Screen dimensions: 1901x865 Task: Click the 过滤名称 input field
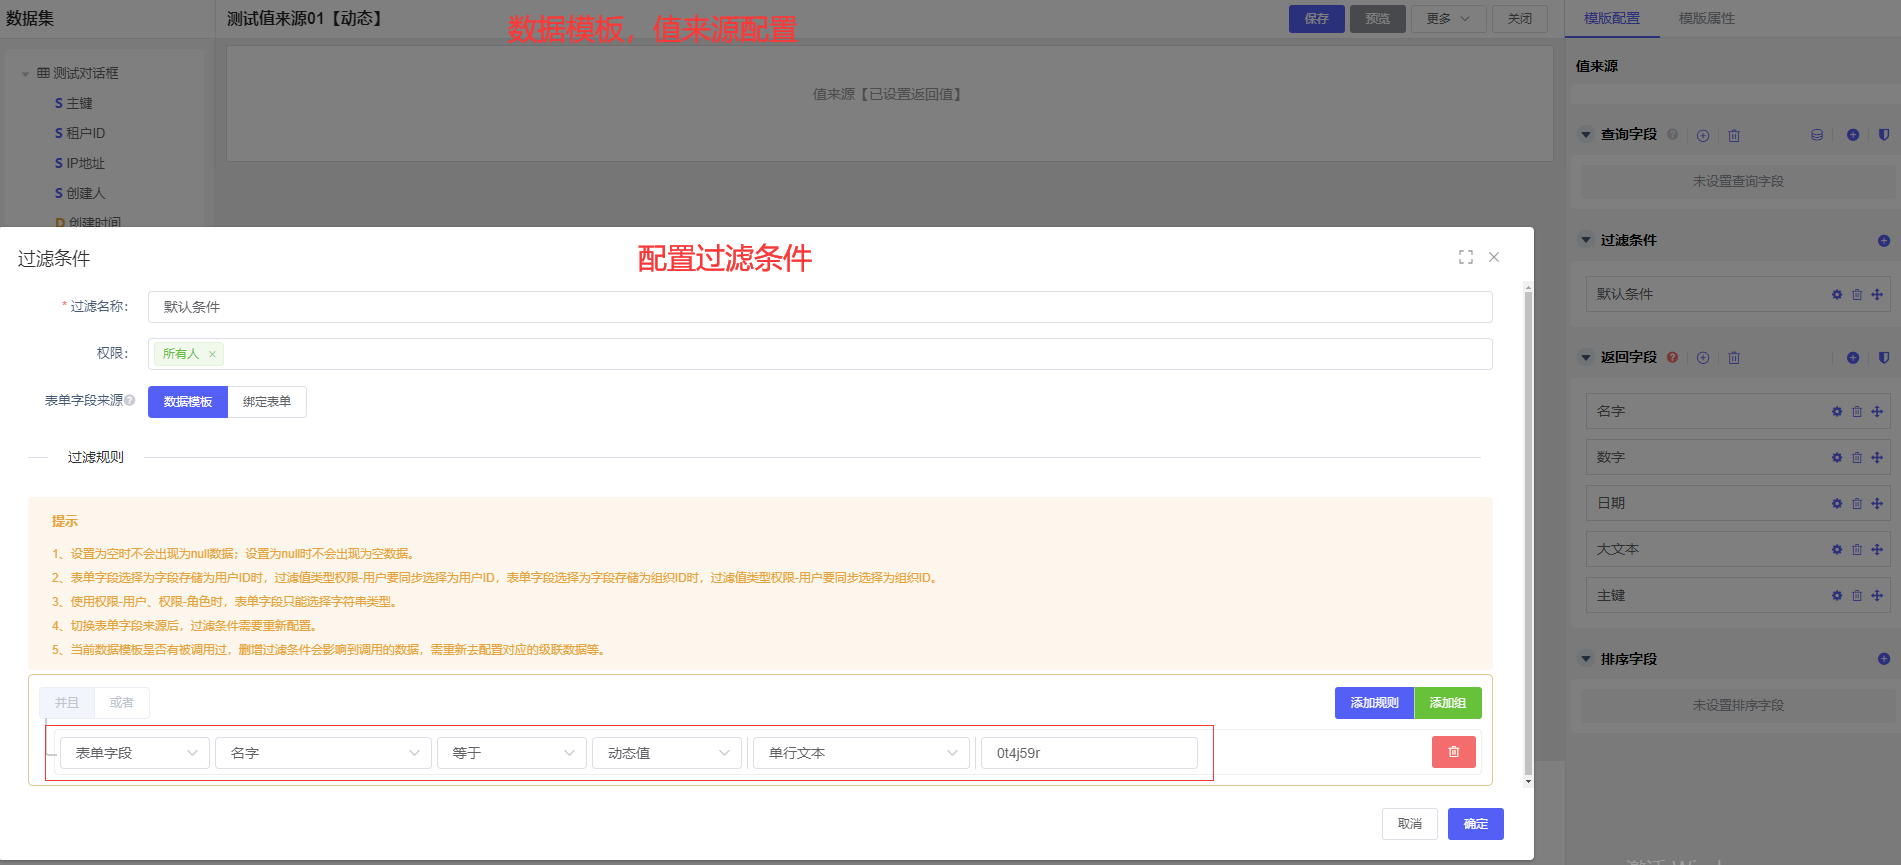(819, 307)
